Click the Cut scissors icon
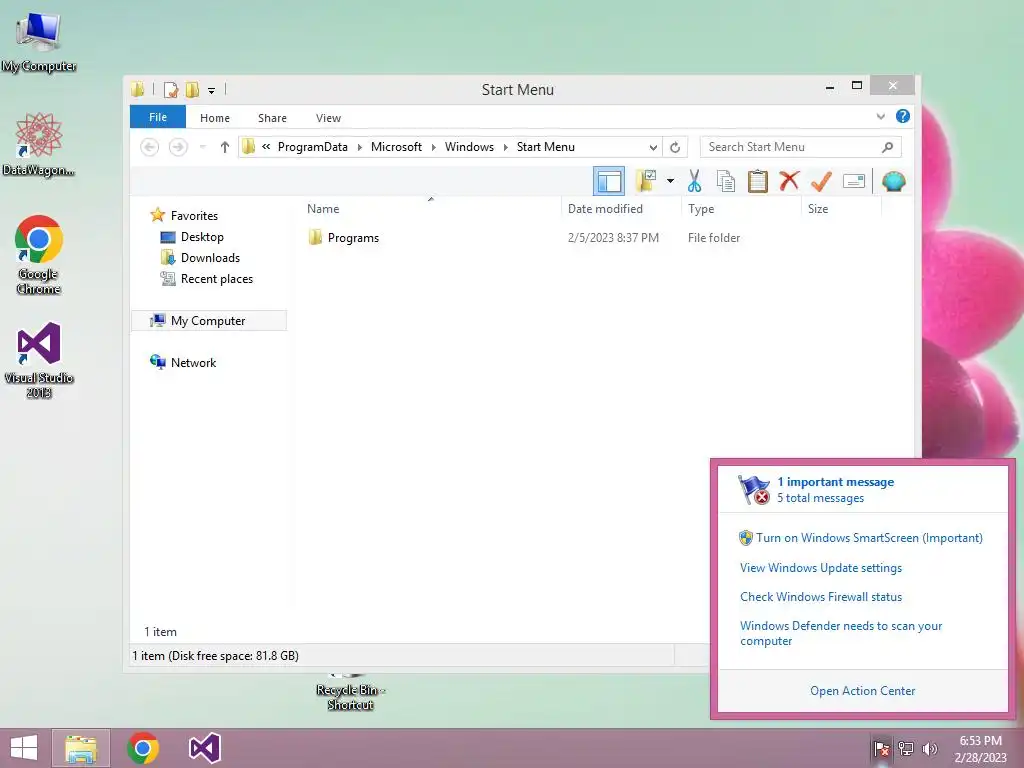The width and height of the screenshot is (1024, 768). [x=694, y=181]
